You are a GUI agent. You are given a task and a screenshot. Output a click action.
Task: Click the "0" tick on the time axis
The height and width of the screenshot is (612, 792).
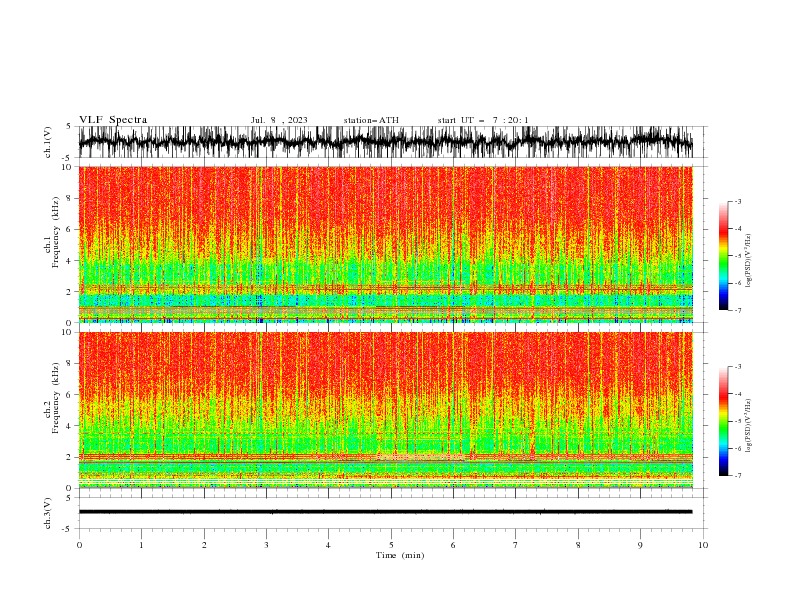[79, 545]
